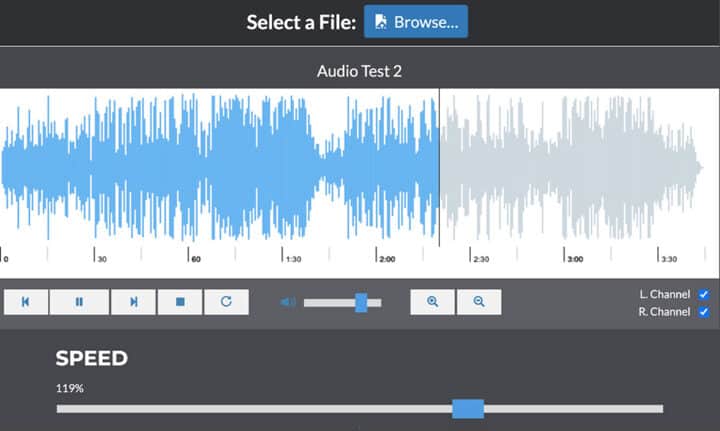
Task: Click the blue played waveform section
Action: point(220,167)
